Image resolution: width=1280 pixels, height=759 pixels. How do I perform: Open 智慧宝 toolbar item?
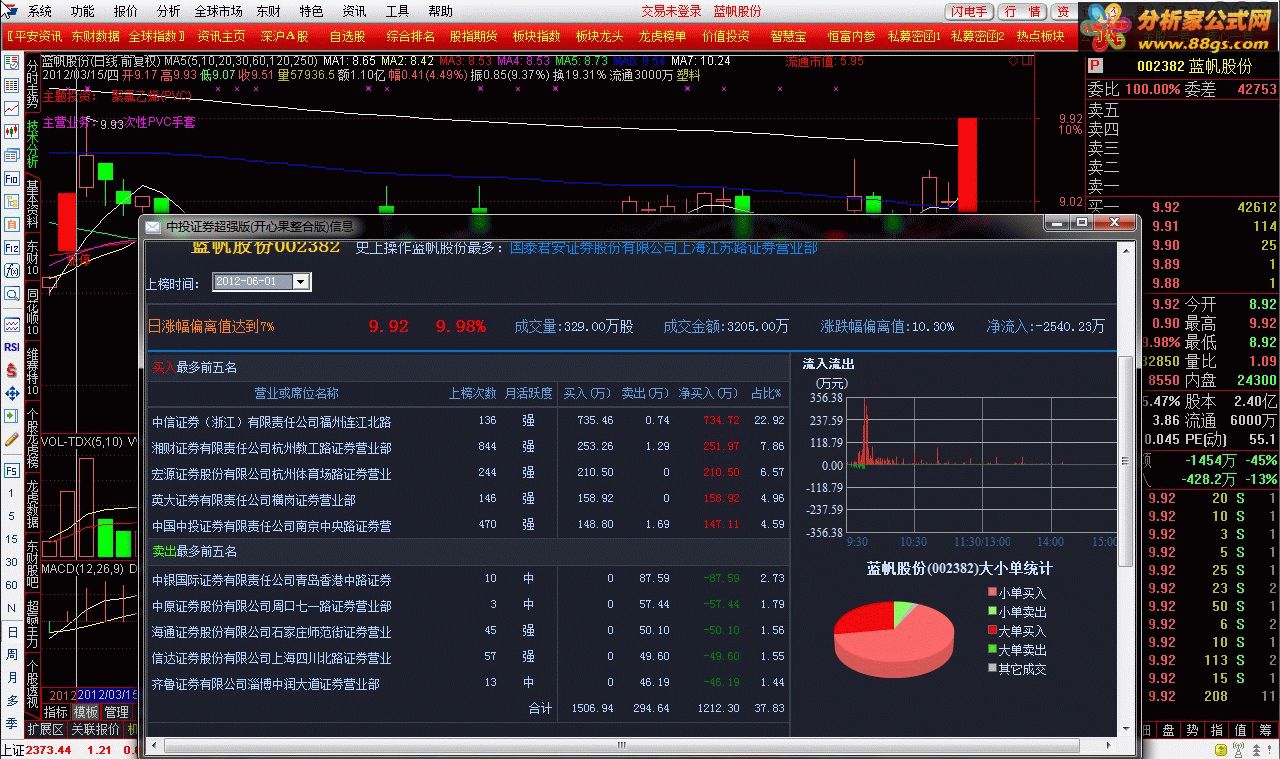tap(788, 36)
